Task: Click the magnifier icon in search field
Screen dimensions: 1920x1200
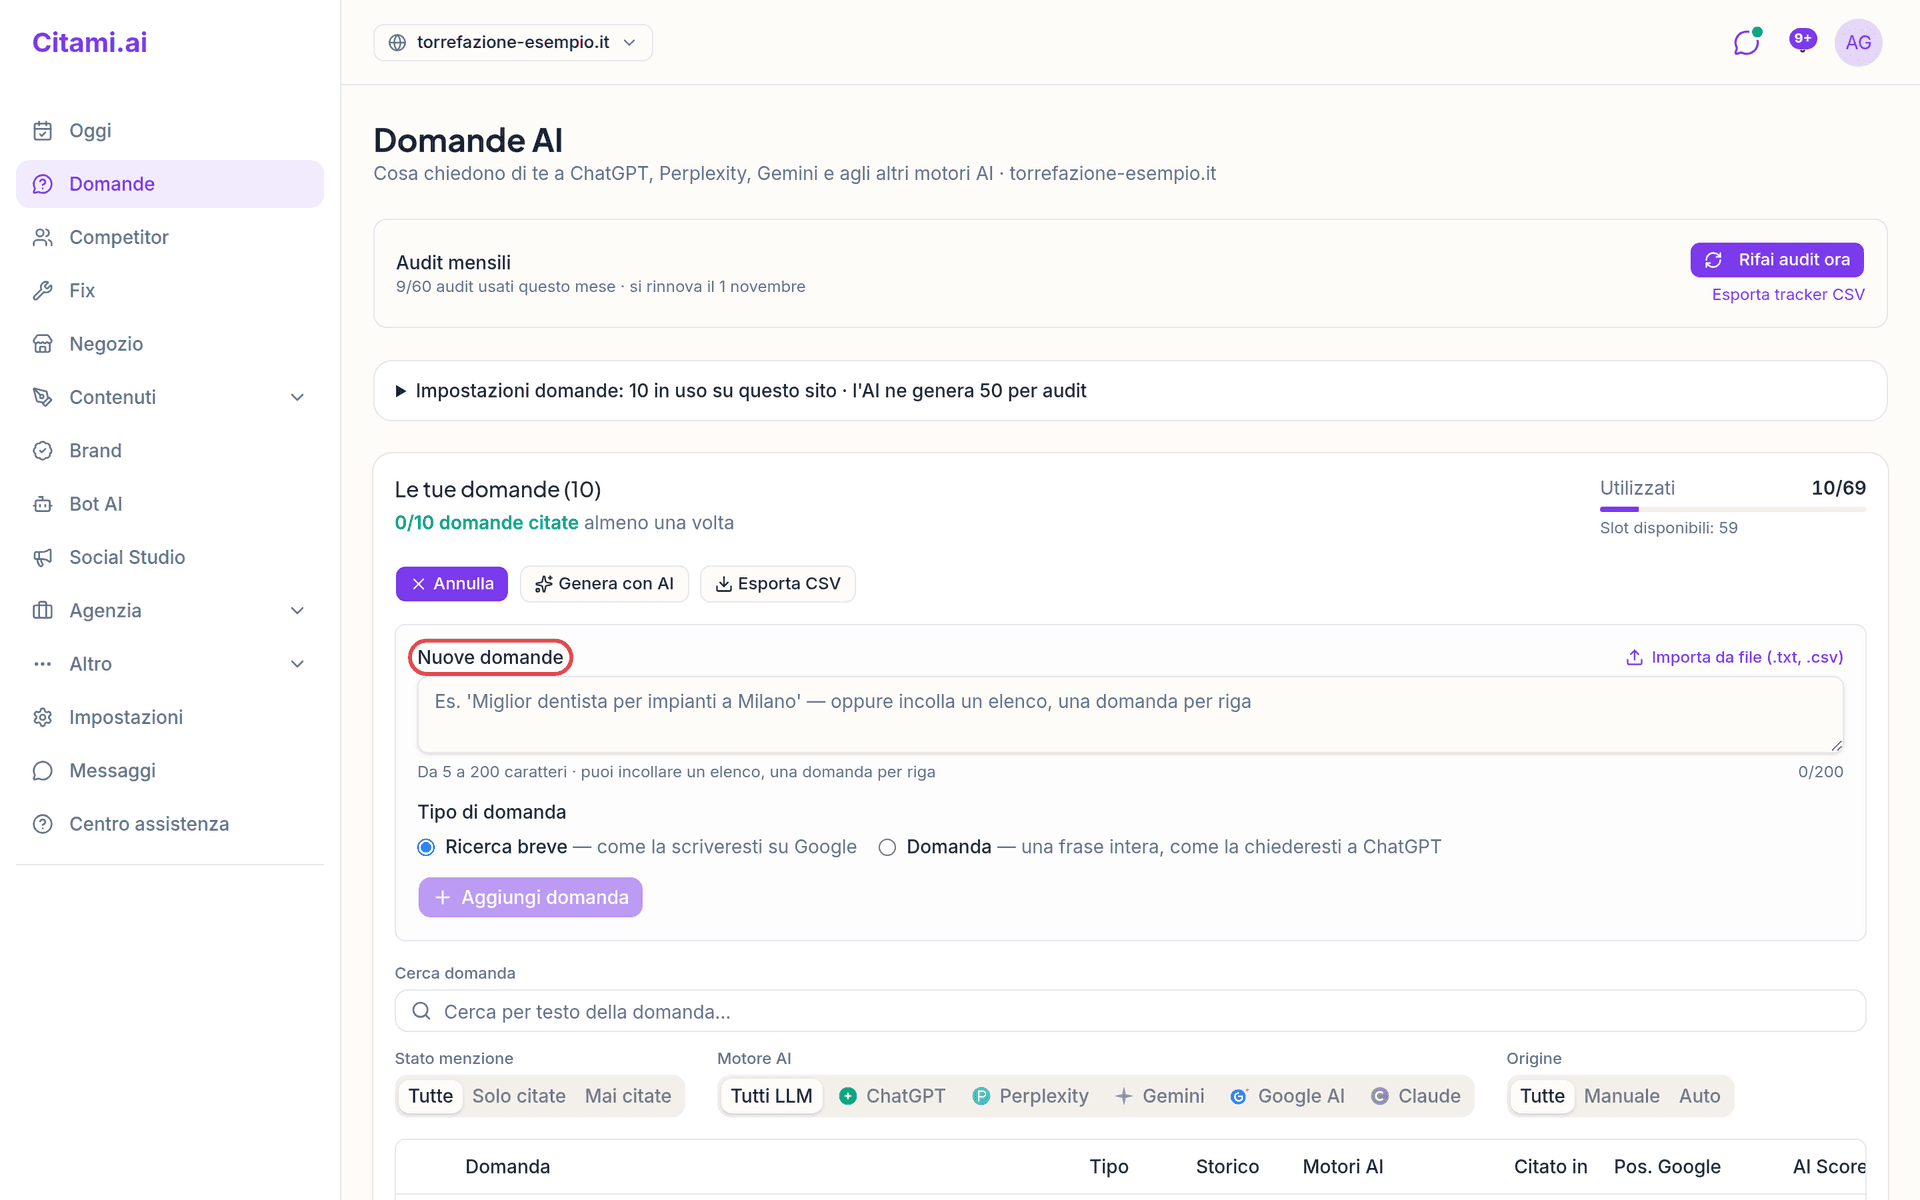Action: (421, 1011)
